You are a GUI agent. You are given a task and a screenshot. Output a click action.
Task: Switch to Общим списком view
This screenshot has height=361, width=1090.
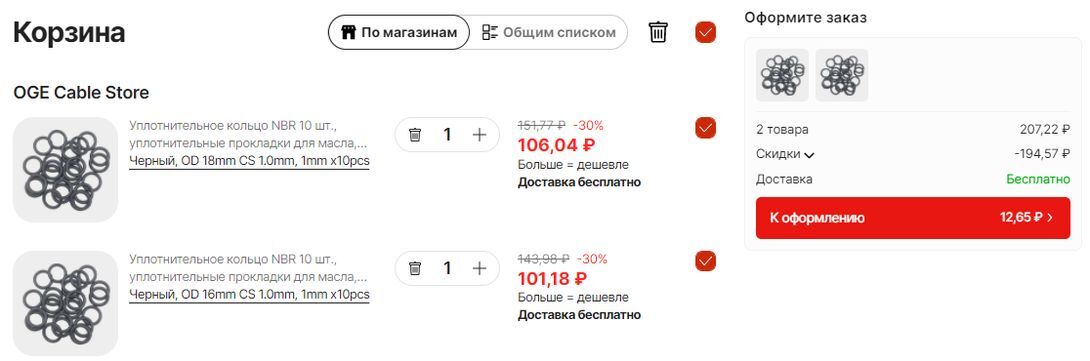[549, 32]
